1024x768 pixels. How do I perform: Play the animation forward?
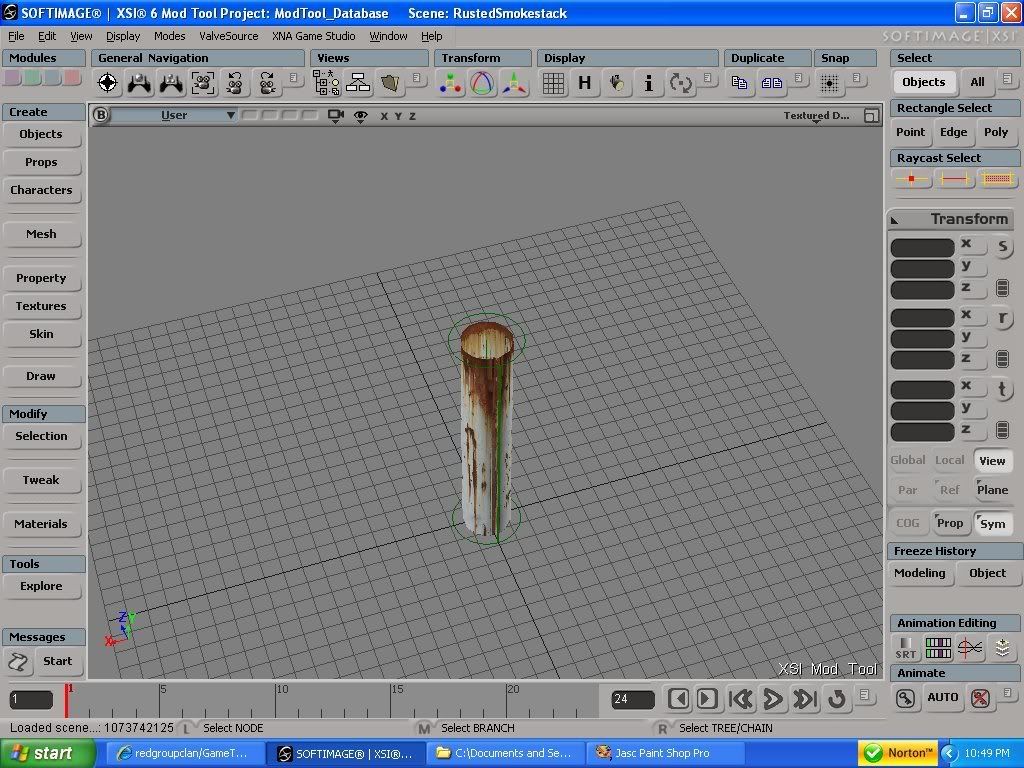click(773, 699)
